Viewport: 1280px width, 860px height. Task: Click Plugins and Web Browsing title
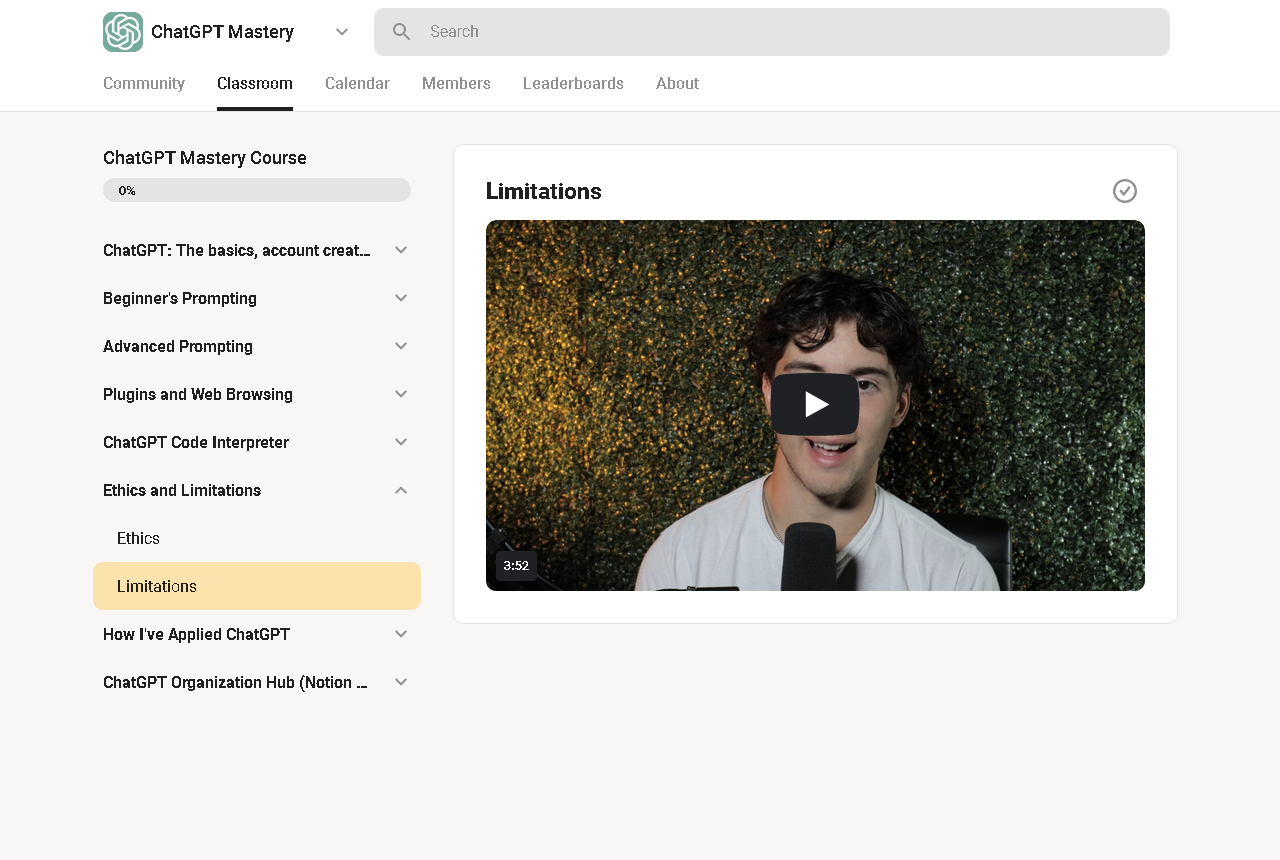pos(198,394)
